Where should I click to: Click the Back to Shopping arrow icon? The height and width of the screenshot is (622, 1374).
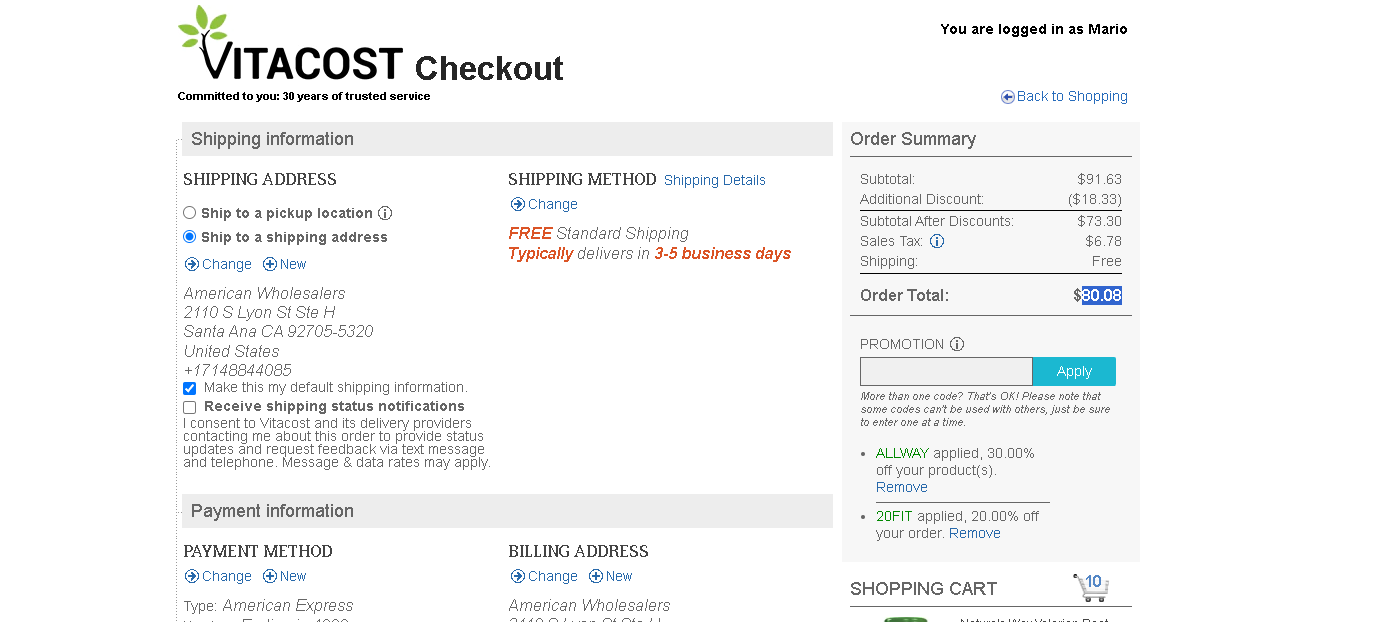click(x=1008, y=97)
